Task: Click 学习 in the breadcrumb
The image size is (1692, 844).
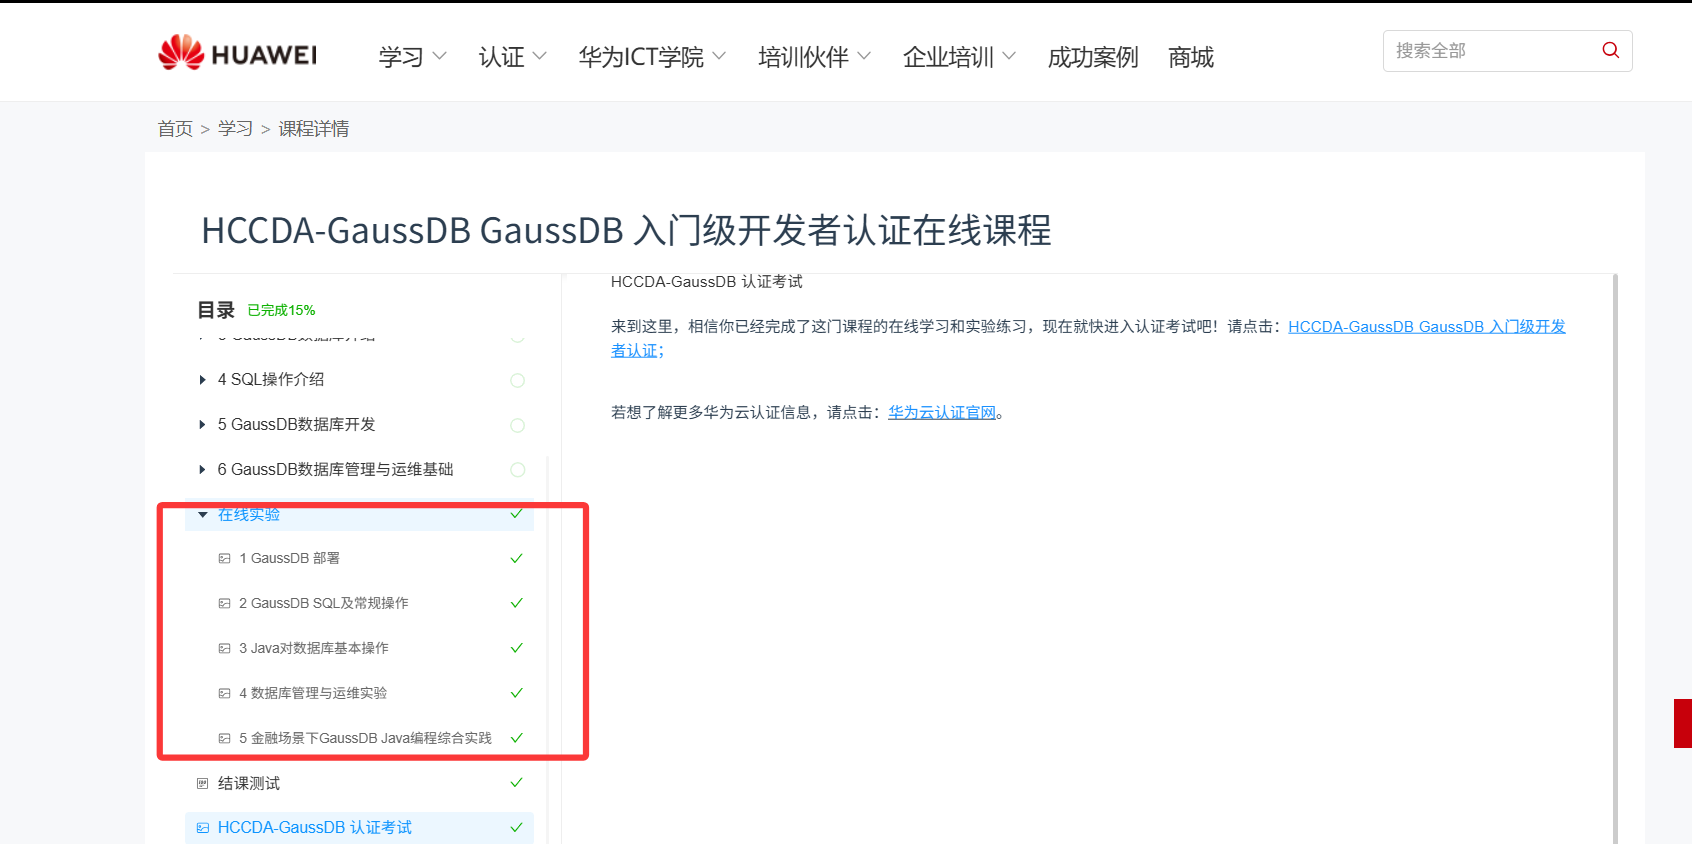Action: pyautogui.click(x=235, y=129)
